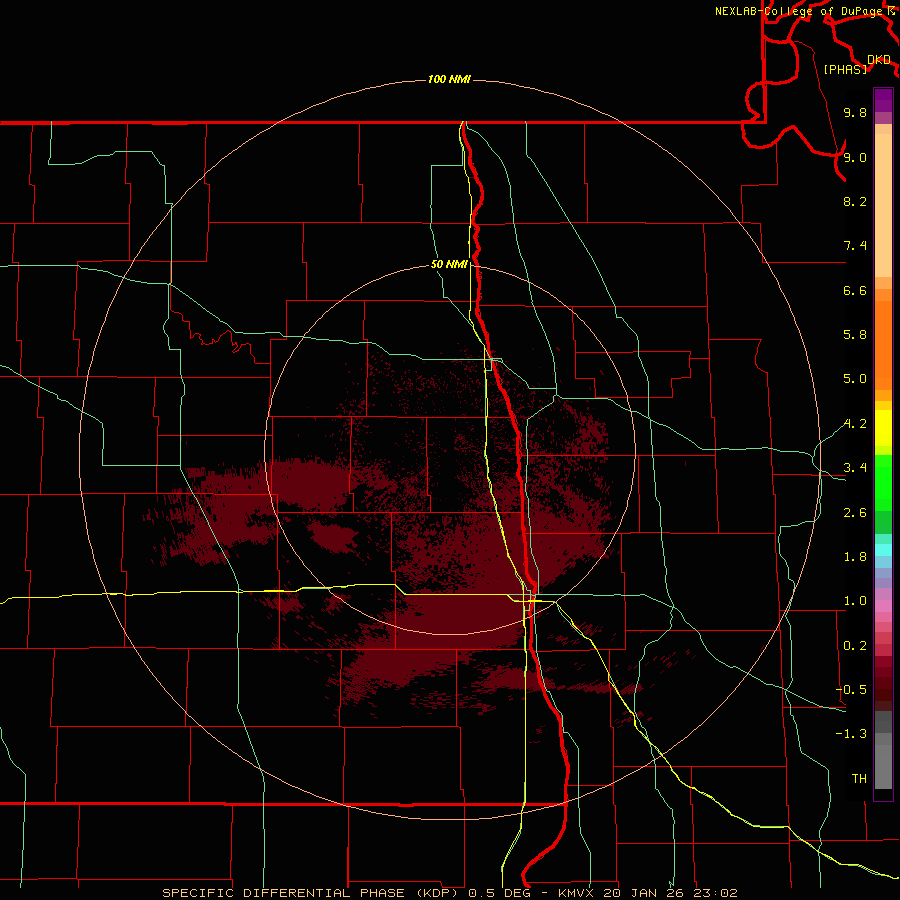The image size is (900, 900).
Task: Click the 9.8 value on the color scale
Action: (855, 112)
